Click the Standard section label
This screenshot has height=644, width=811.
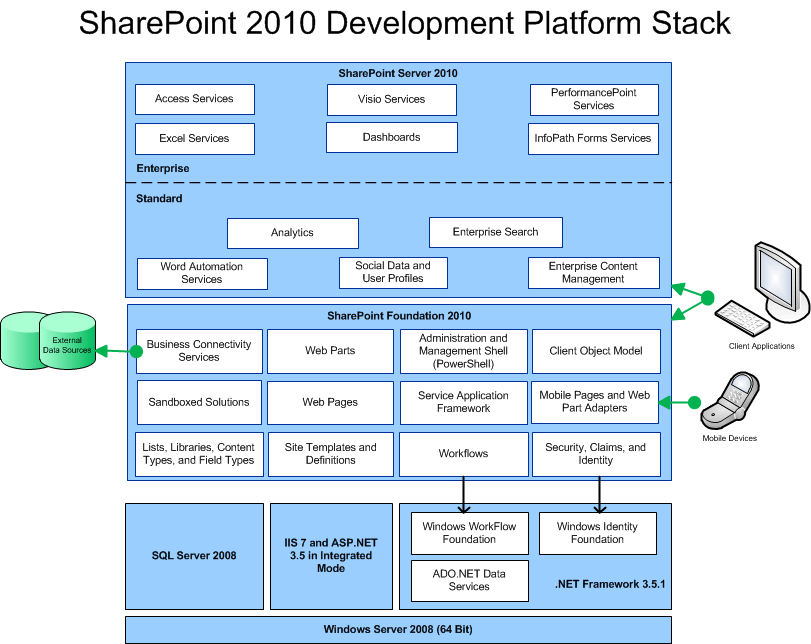(157, 198)
